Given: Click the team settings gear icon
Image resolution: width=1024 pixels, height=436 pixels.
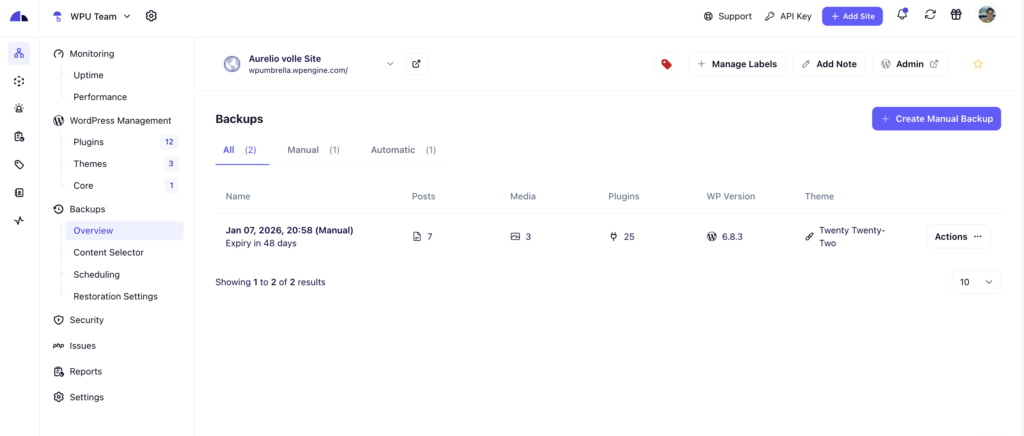Looking at the screenshot, I should [x=151, y=16].
